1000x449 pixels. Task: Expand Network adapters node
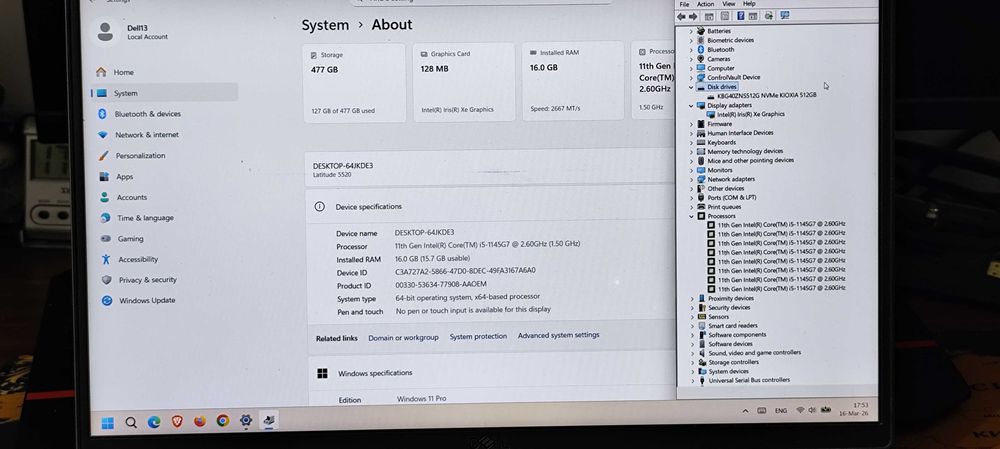[x=691, y=179]
